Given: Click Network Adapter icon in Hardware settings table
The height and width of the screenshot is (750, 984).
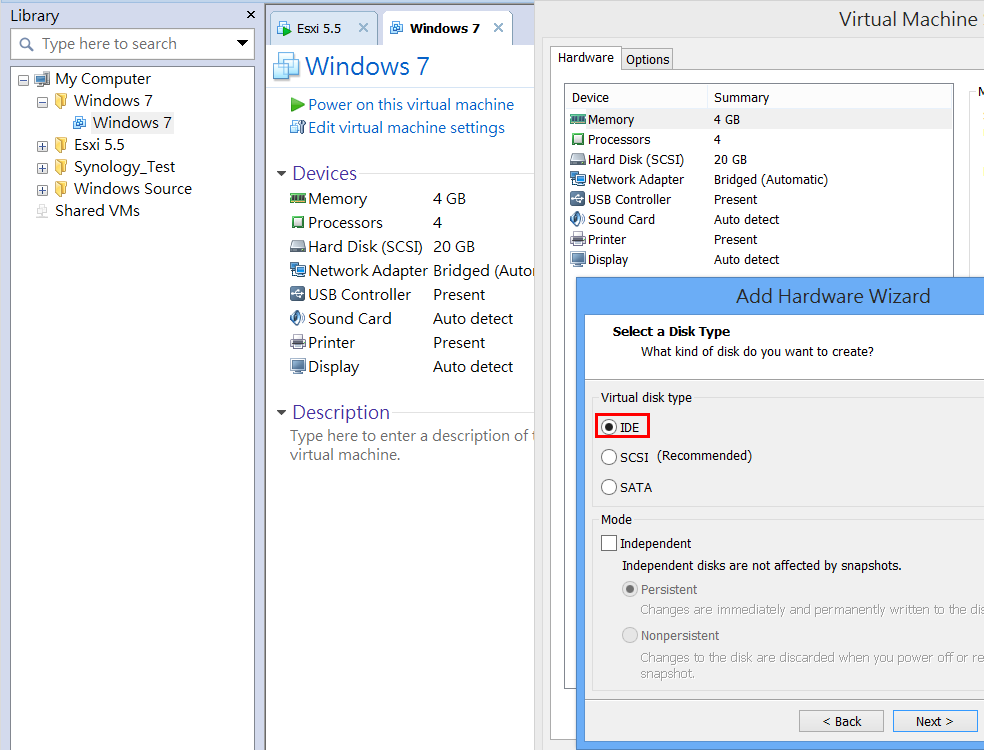Looking at the screenshot, I should 578,179.
